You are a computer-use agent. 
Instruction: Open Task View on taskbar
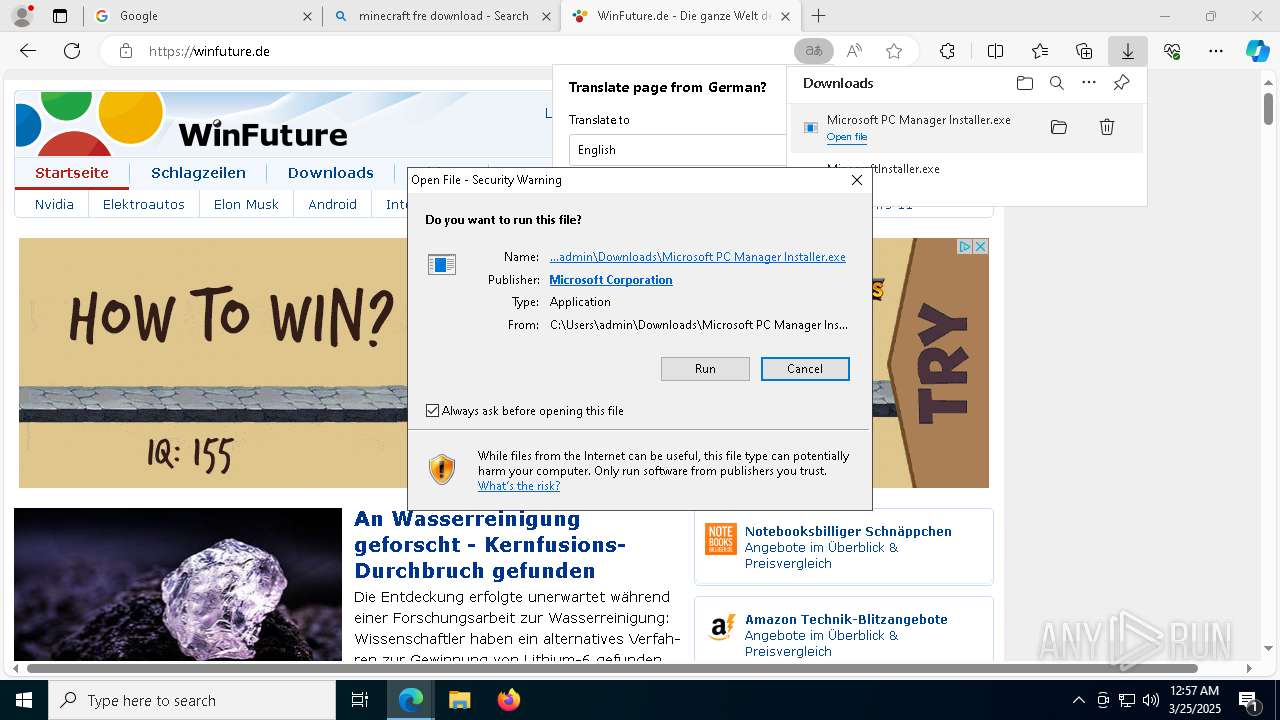point(360,700)
